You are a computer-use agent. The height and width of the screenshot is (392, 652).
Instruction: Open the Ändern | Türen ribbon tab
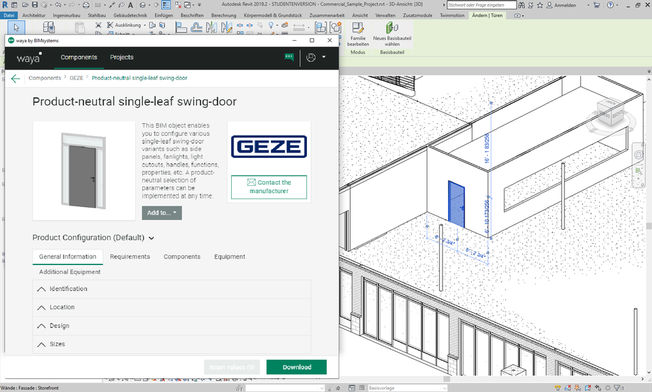[x=487, y=15]
